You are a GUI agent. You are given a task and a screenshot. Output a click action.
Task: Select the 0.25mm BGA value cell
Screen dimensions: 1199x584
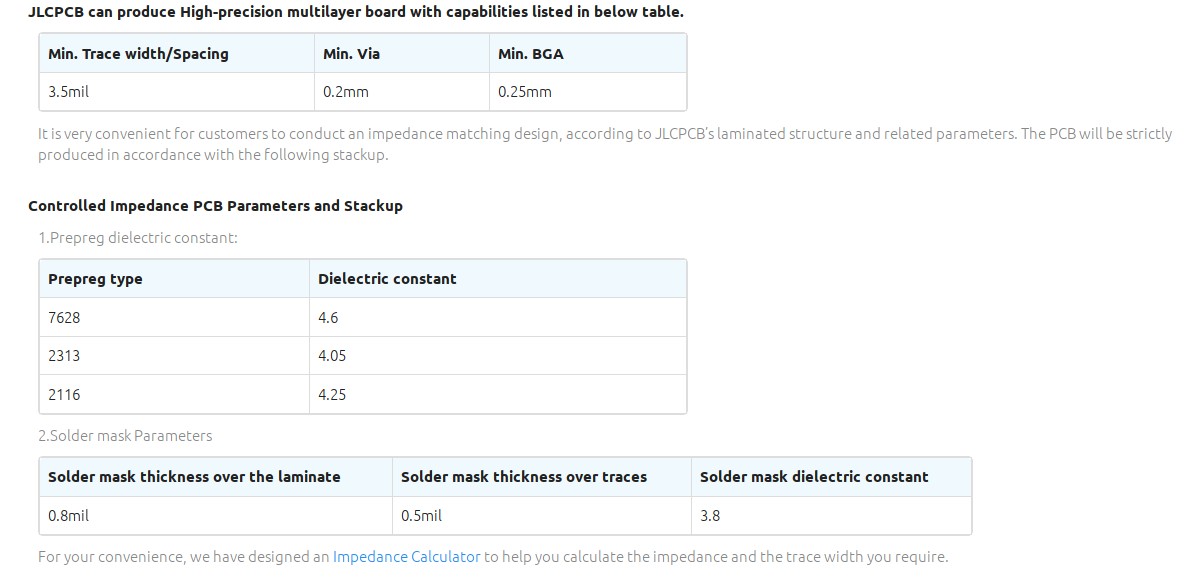[587, 92]
